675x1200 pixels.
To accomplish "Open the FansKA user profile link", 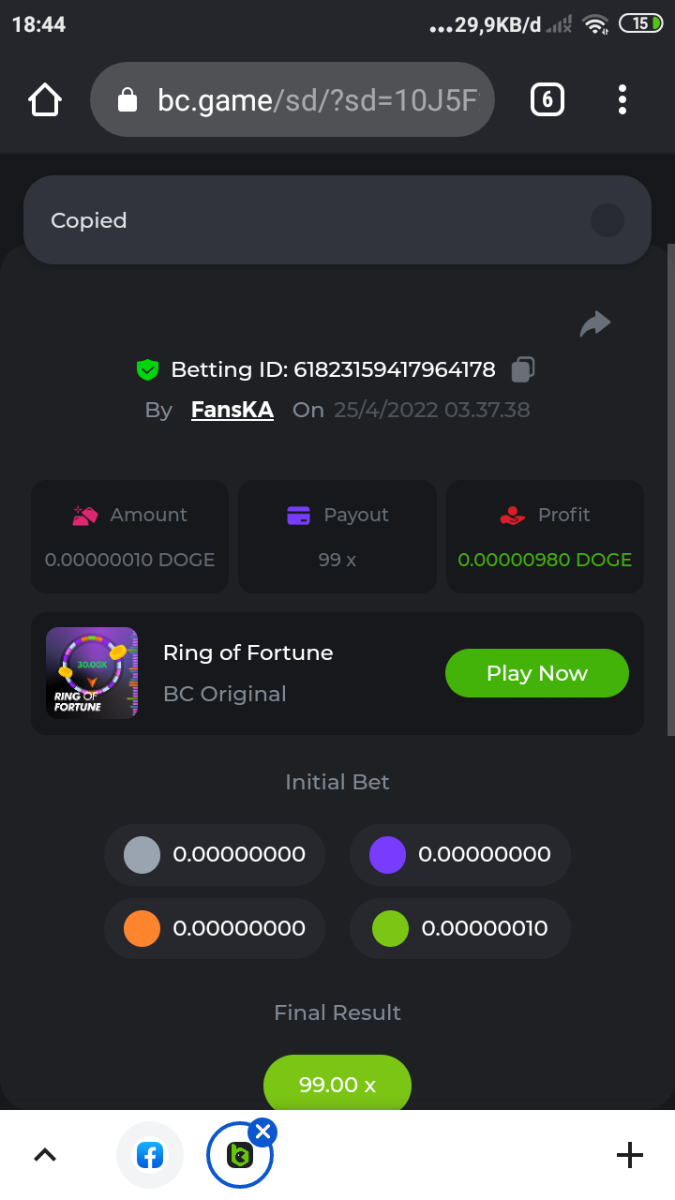I will click(232, 410).
